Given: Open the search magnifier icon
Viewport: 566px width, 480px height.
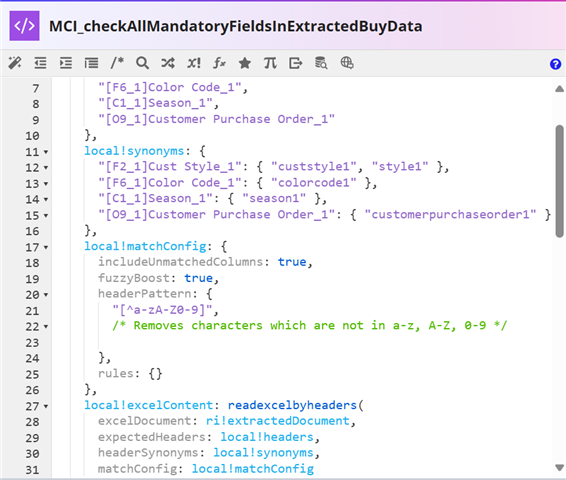Looking at the screenshot, I should click(142, 63).
